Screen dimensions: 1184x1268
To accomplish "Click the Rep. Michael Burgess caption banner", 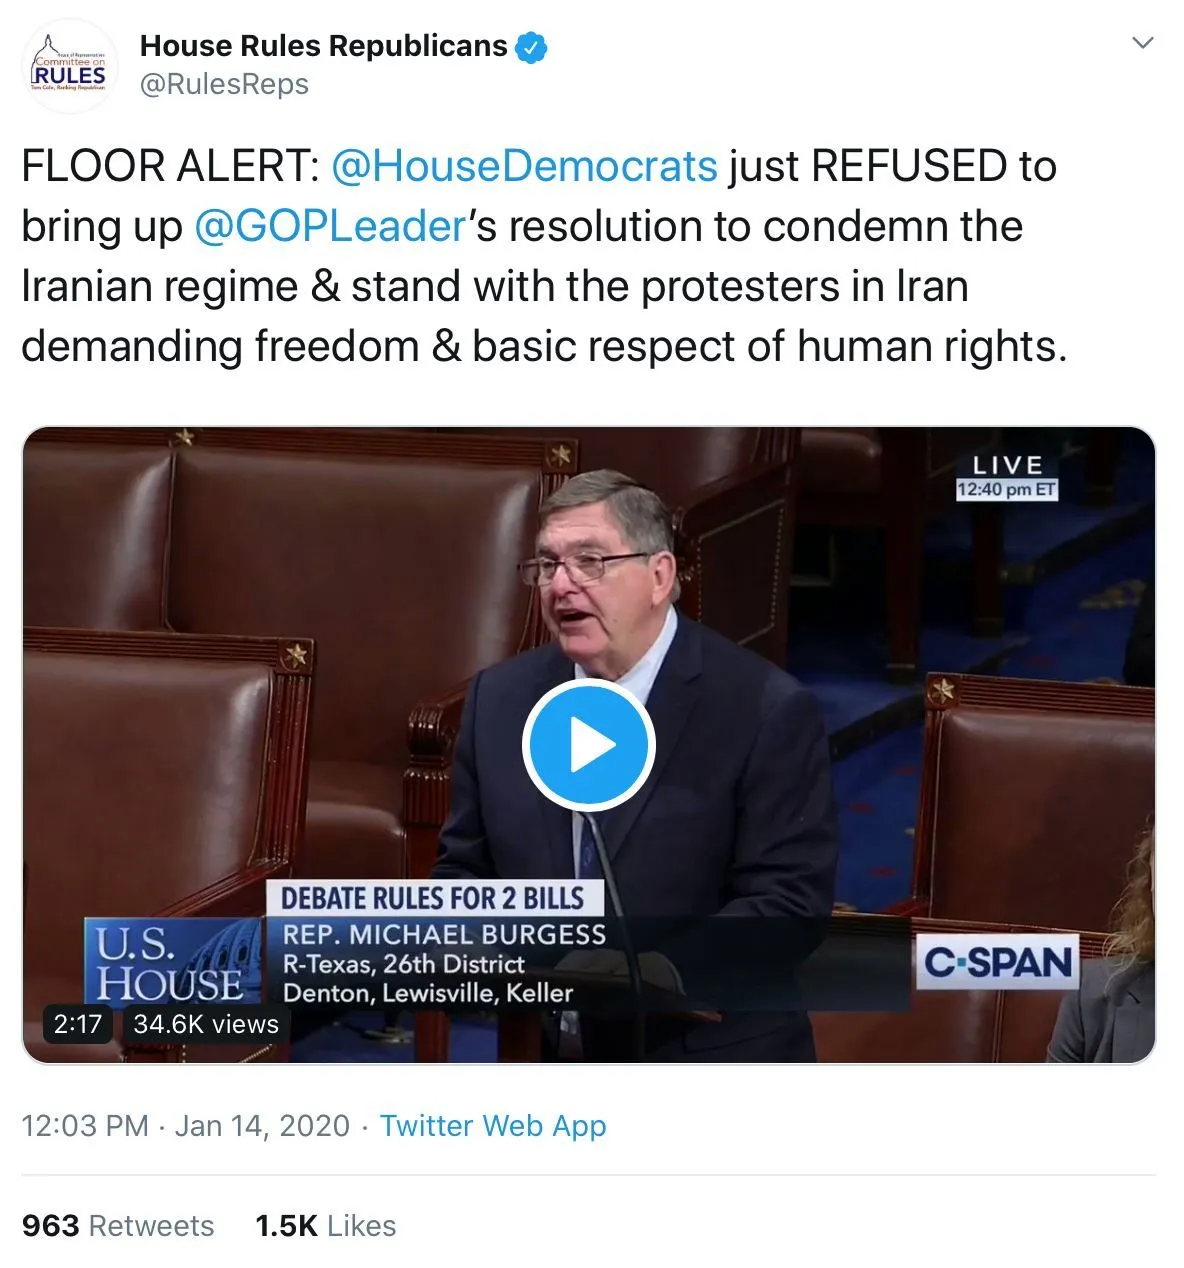I will pos(445,963).
